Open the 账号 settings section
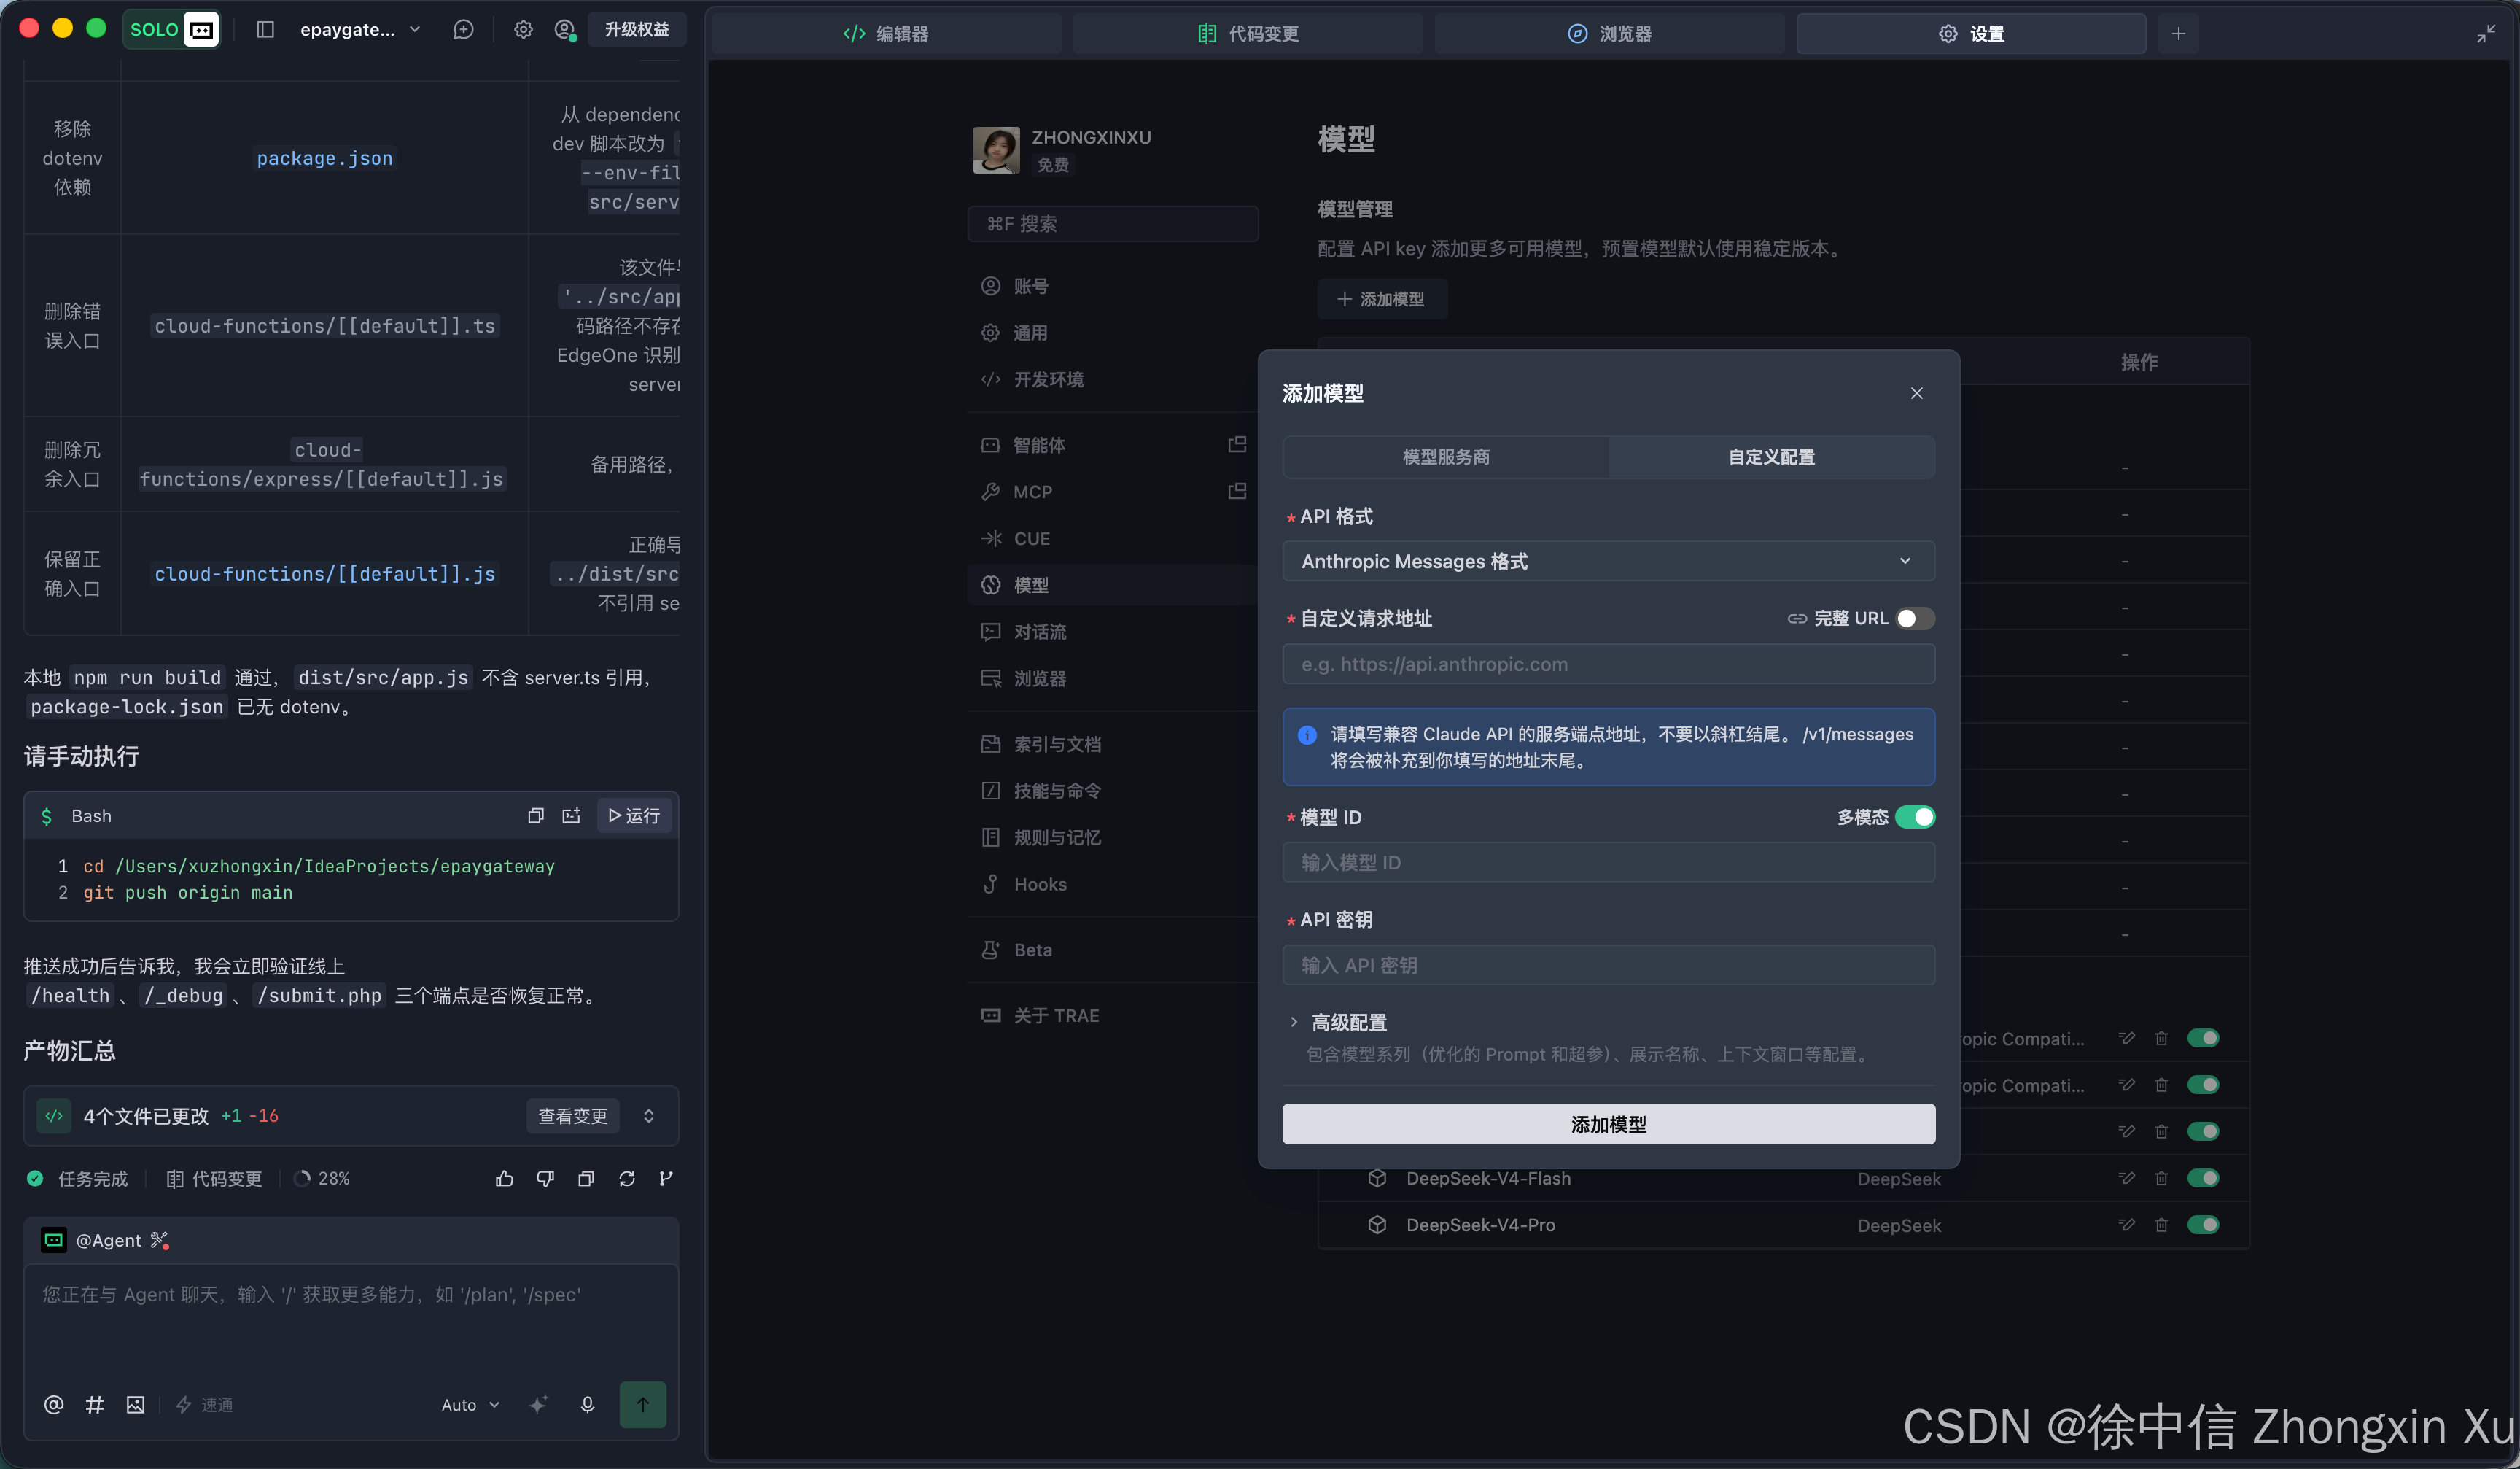The height and width of the screenshot is (1469, 2520). point(1112,286)
